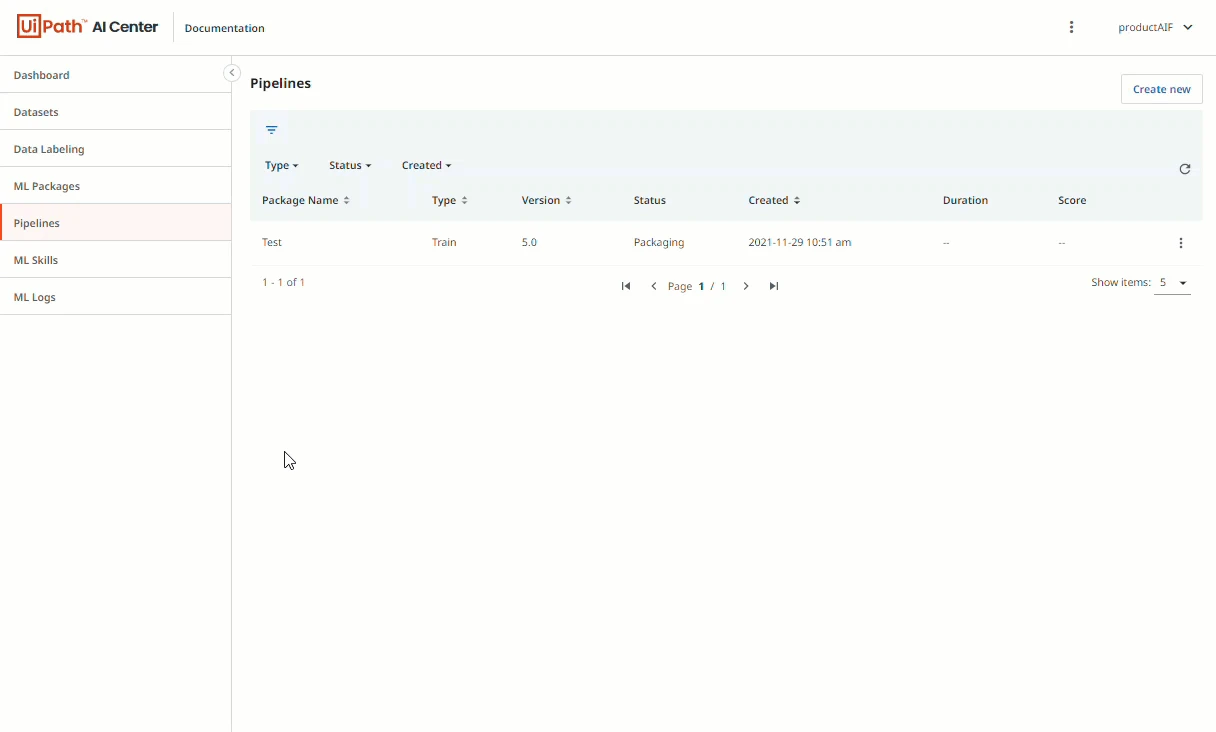Click the Pipelines page heading
Viewport: 1216px width, 732px height.
coord(280,83)
